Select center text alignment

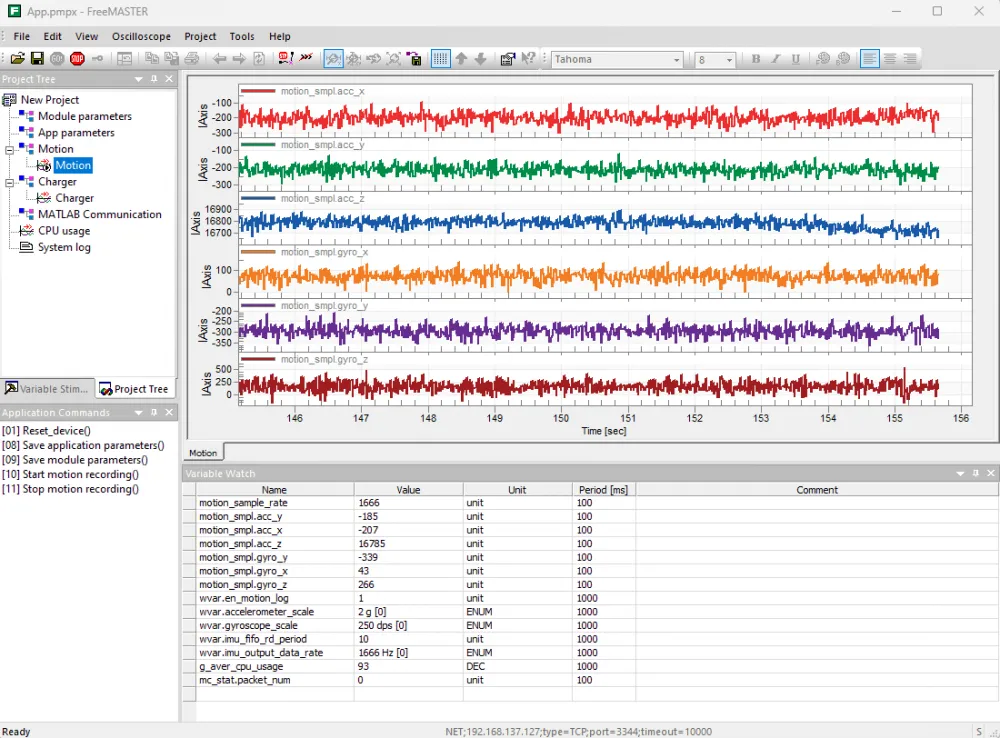click(x=890, y=59)
